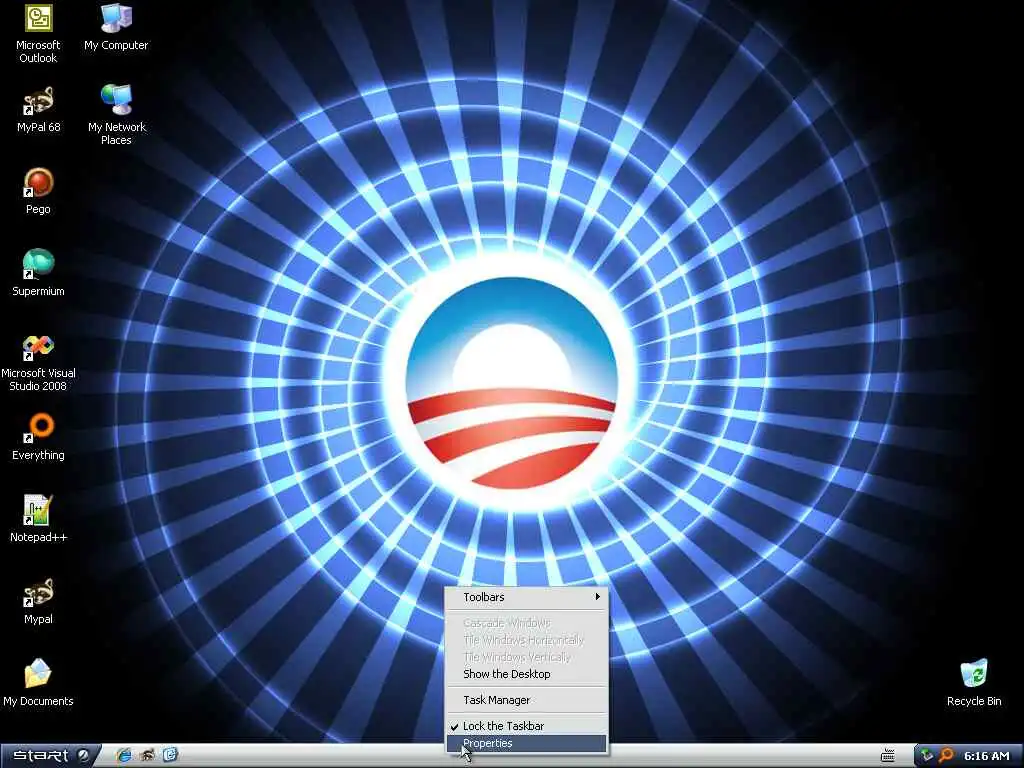1024x768 pixels.
Task: Open the keyboard language bar icon
Action: [x=888, y=756]
